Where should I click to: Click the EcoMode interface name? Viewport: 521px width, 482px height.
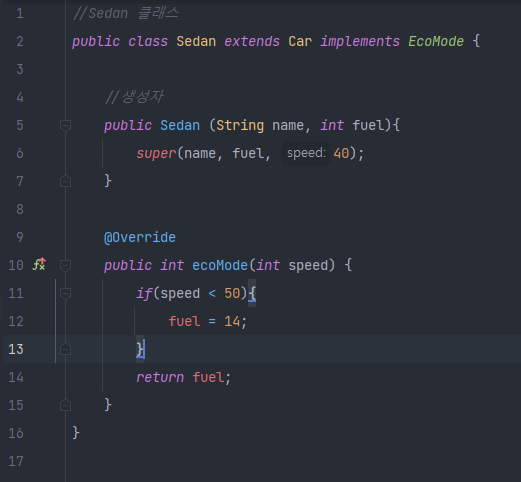pyautogui.click(x=436, y=42)
